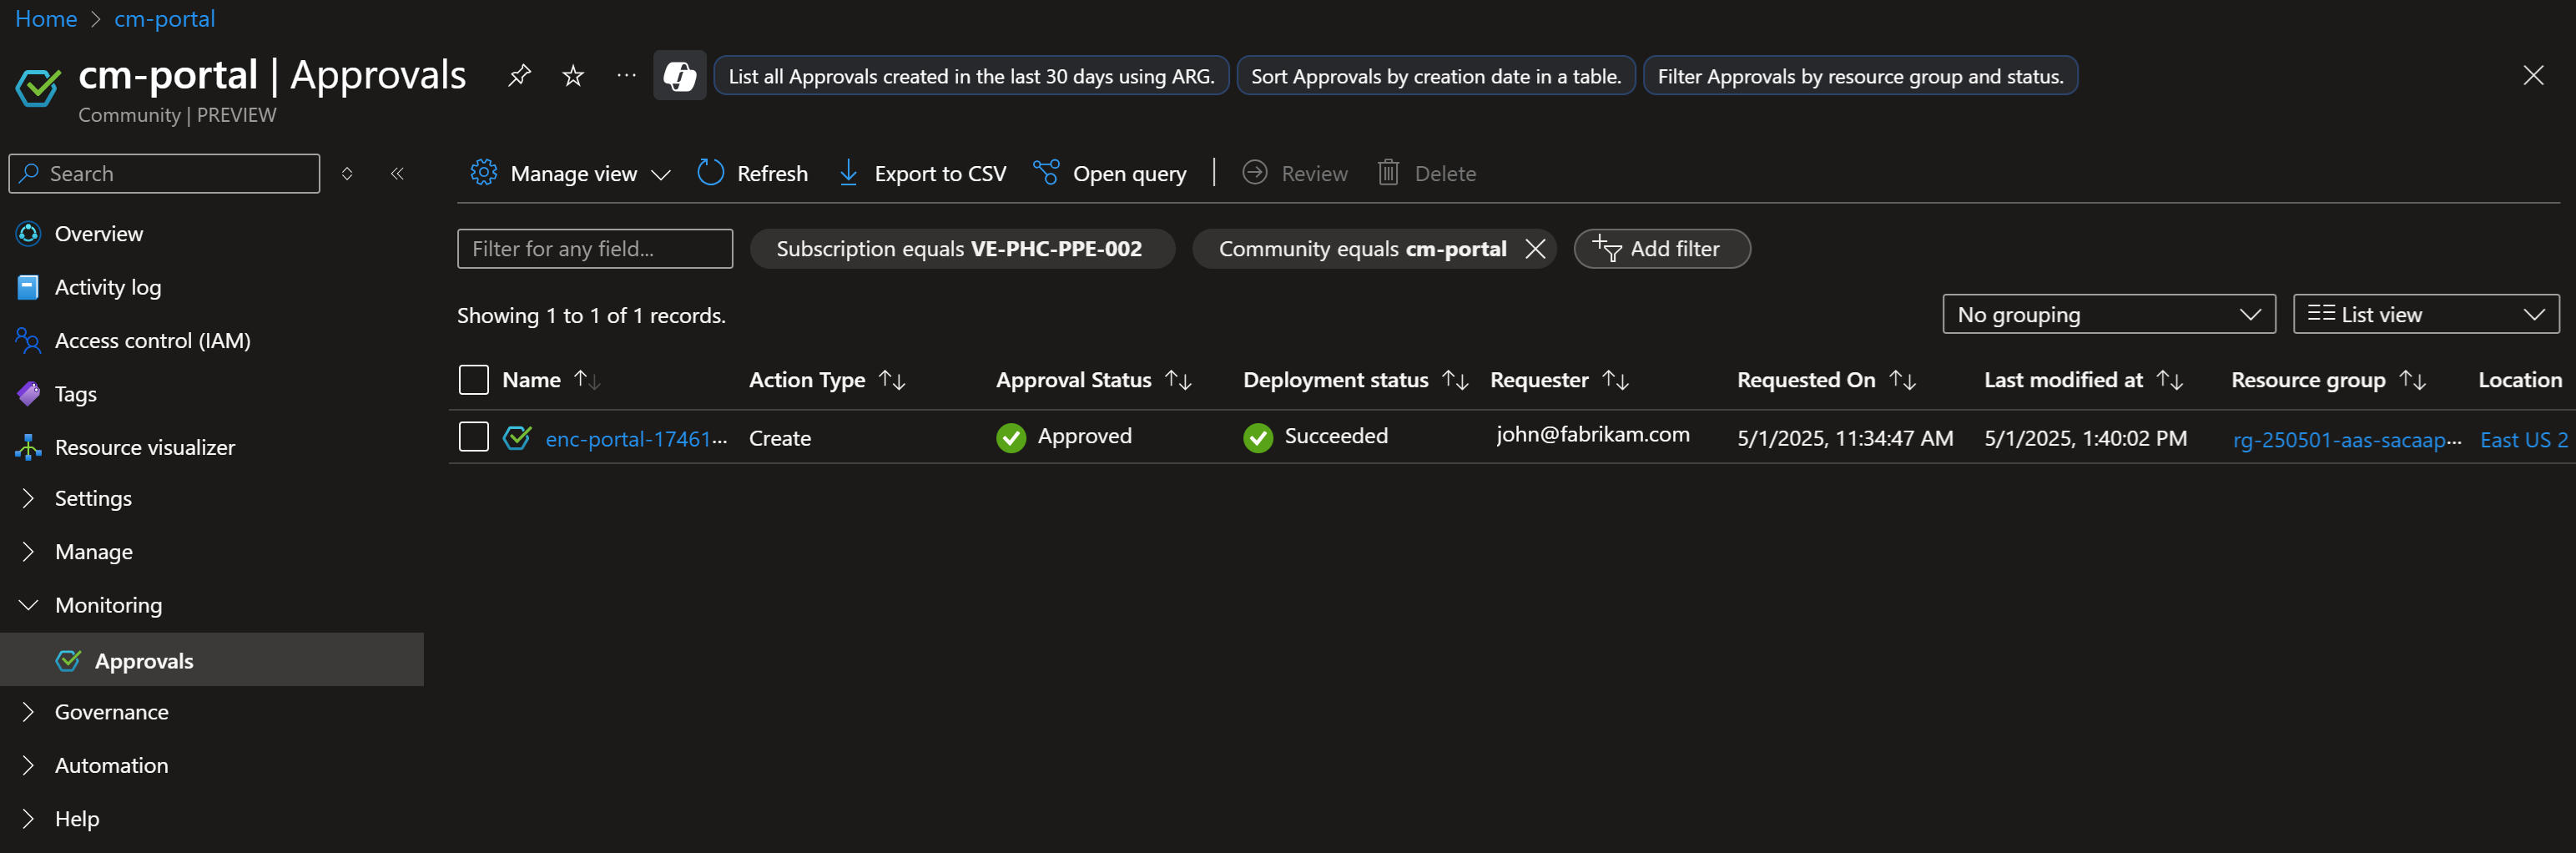The height and width of the screenshot is (853, 2576).
Task: Open the No grouping dropdown
Action: click(2109, 314)
